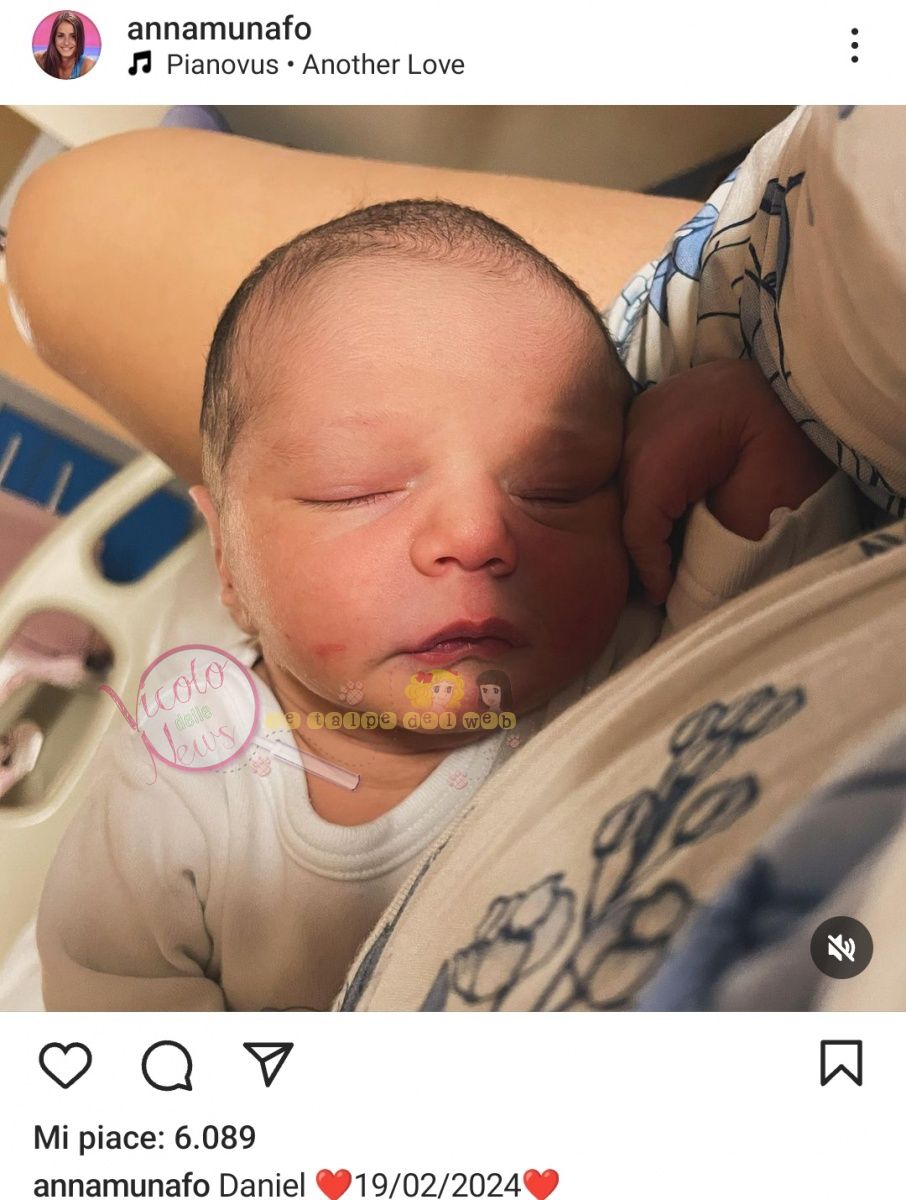Open annamunafo username in the caption
Viewport: 906px width, 1200px height.
pyautogui.click(x=122, y=1186)
